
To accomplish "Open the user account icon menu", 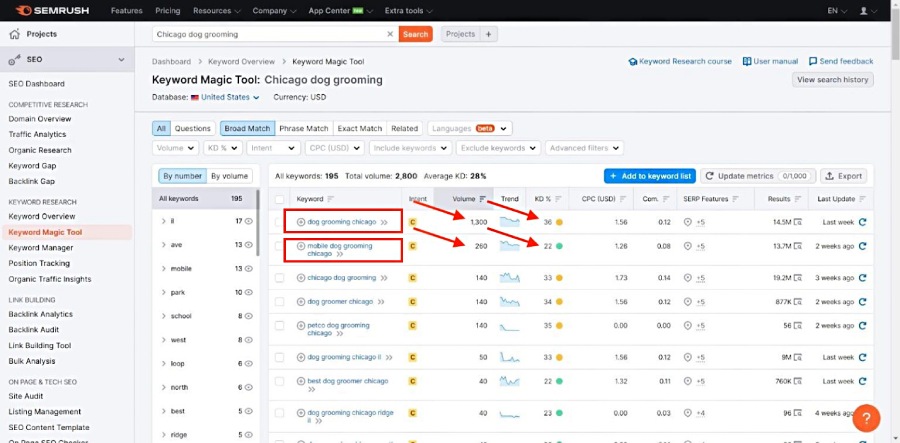I will click(x=867, y=11).
